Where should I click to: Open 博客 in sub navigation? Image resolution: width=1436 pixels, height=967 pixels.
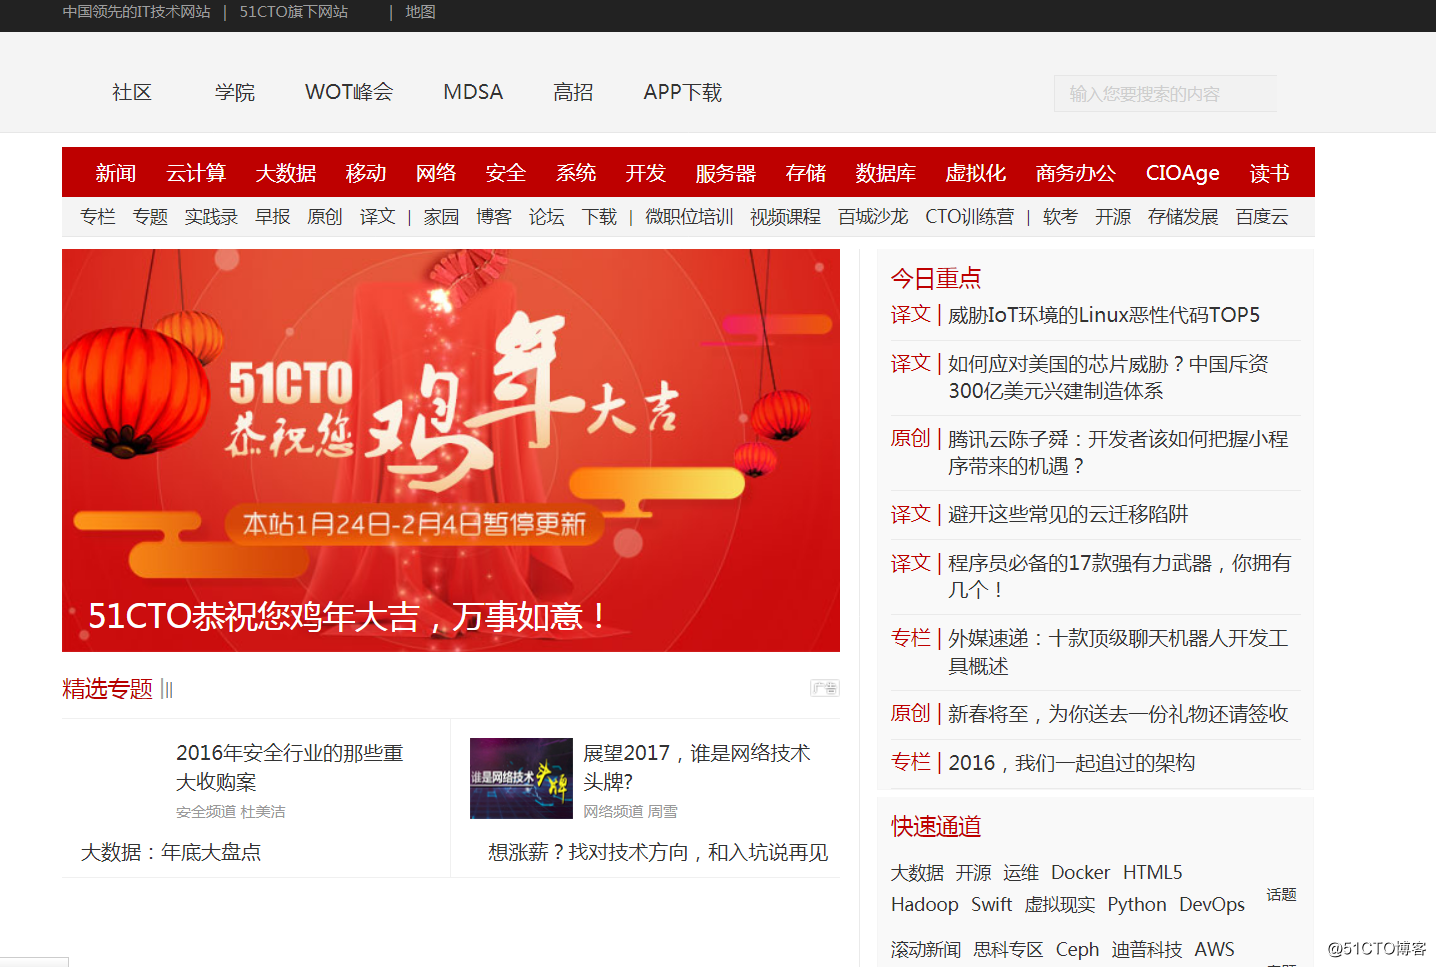tap(494, 217)
